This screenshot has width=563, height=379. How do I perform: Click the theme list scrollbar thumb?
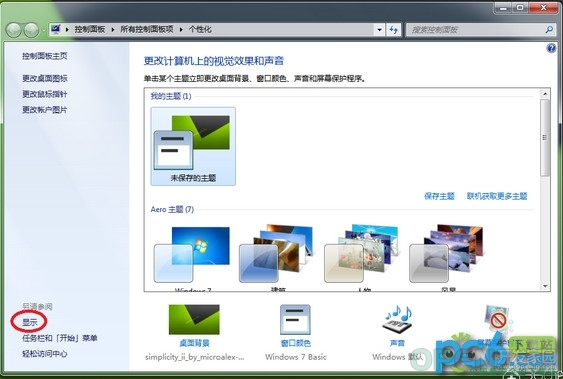pos(545,138)
